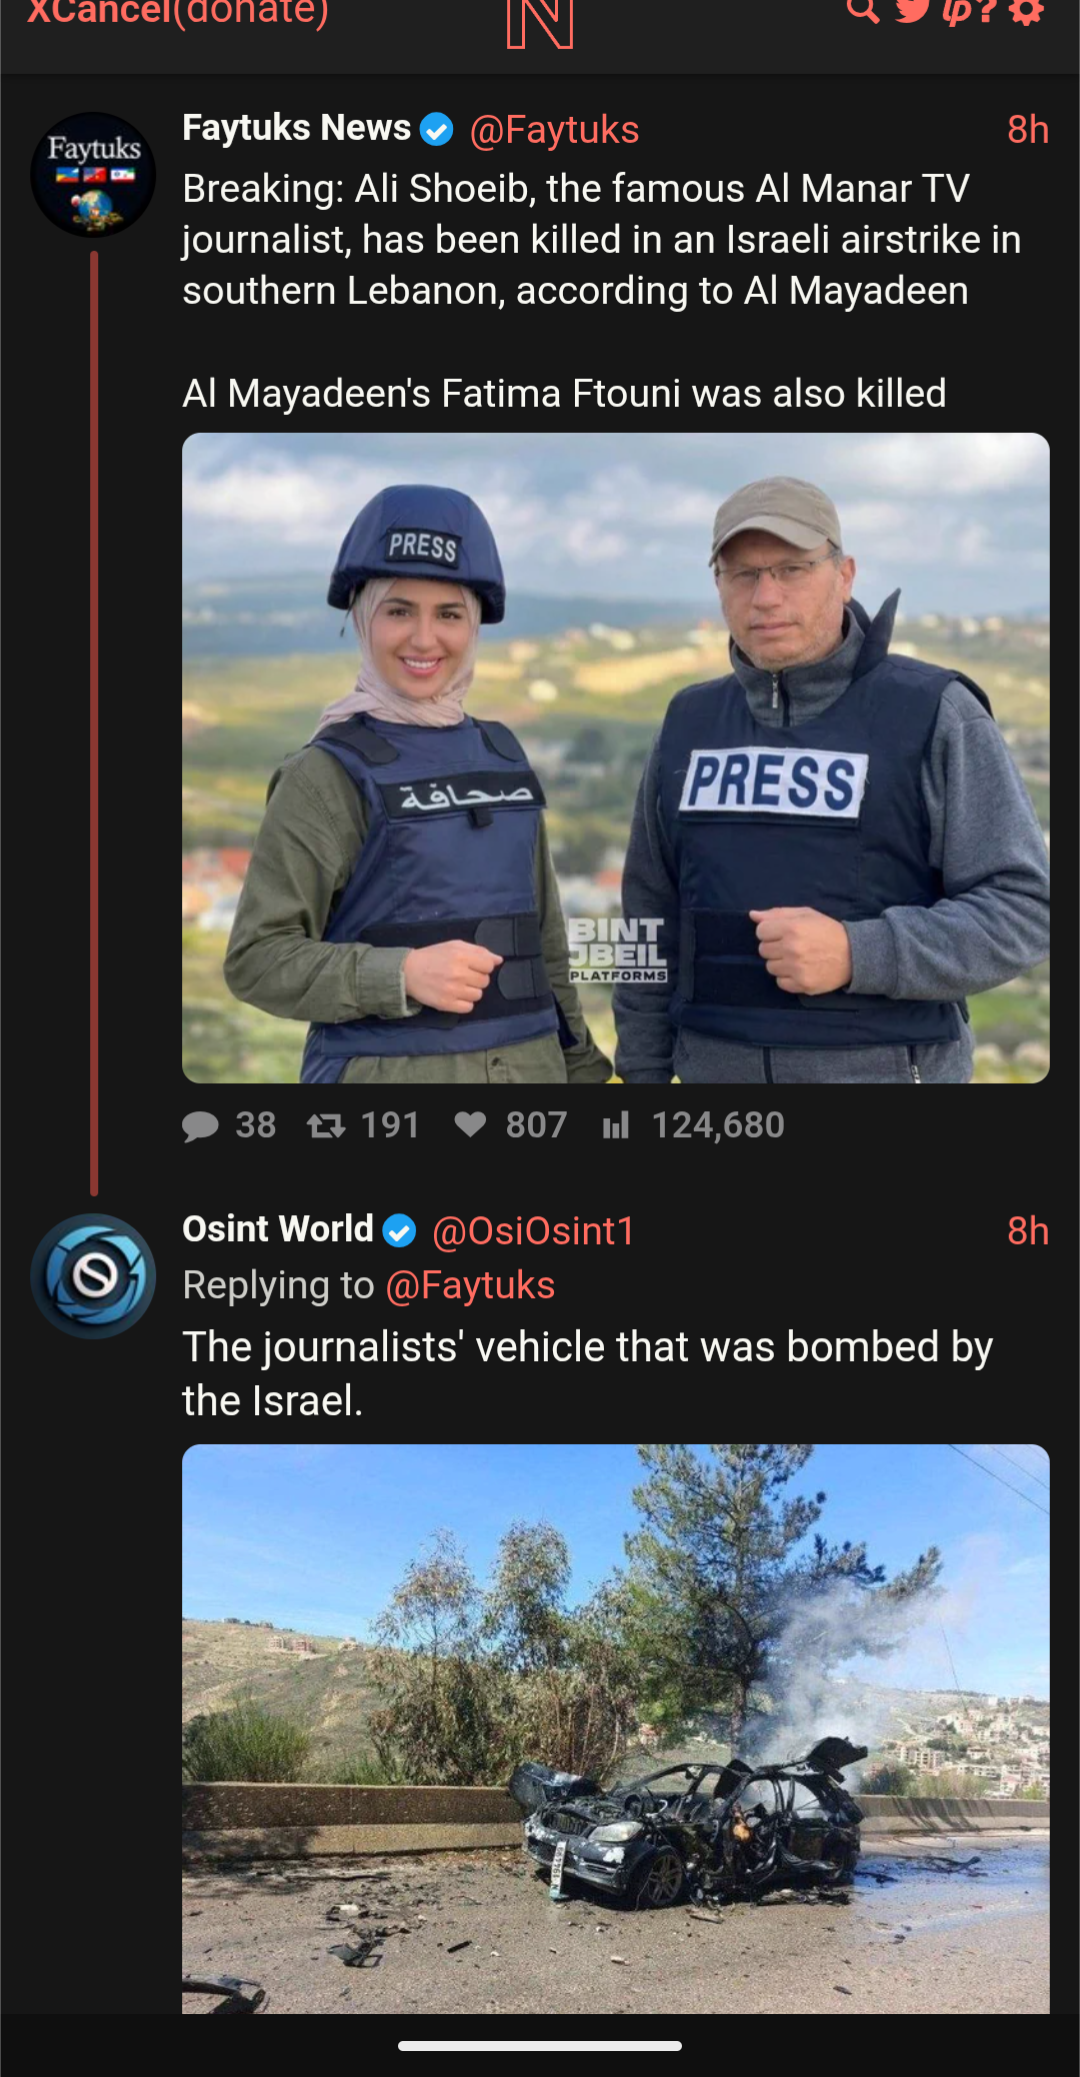Open @Faytuks in the 'Replying to' line
This screenshot has height=2077, width=1080.
470,1286
